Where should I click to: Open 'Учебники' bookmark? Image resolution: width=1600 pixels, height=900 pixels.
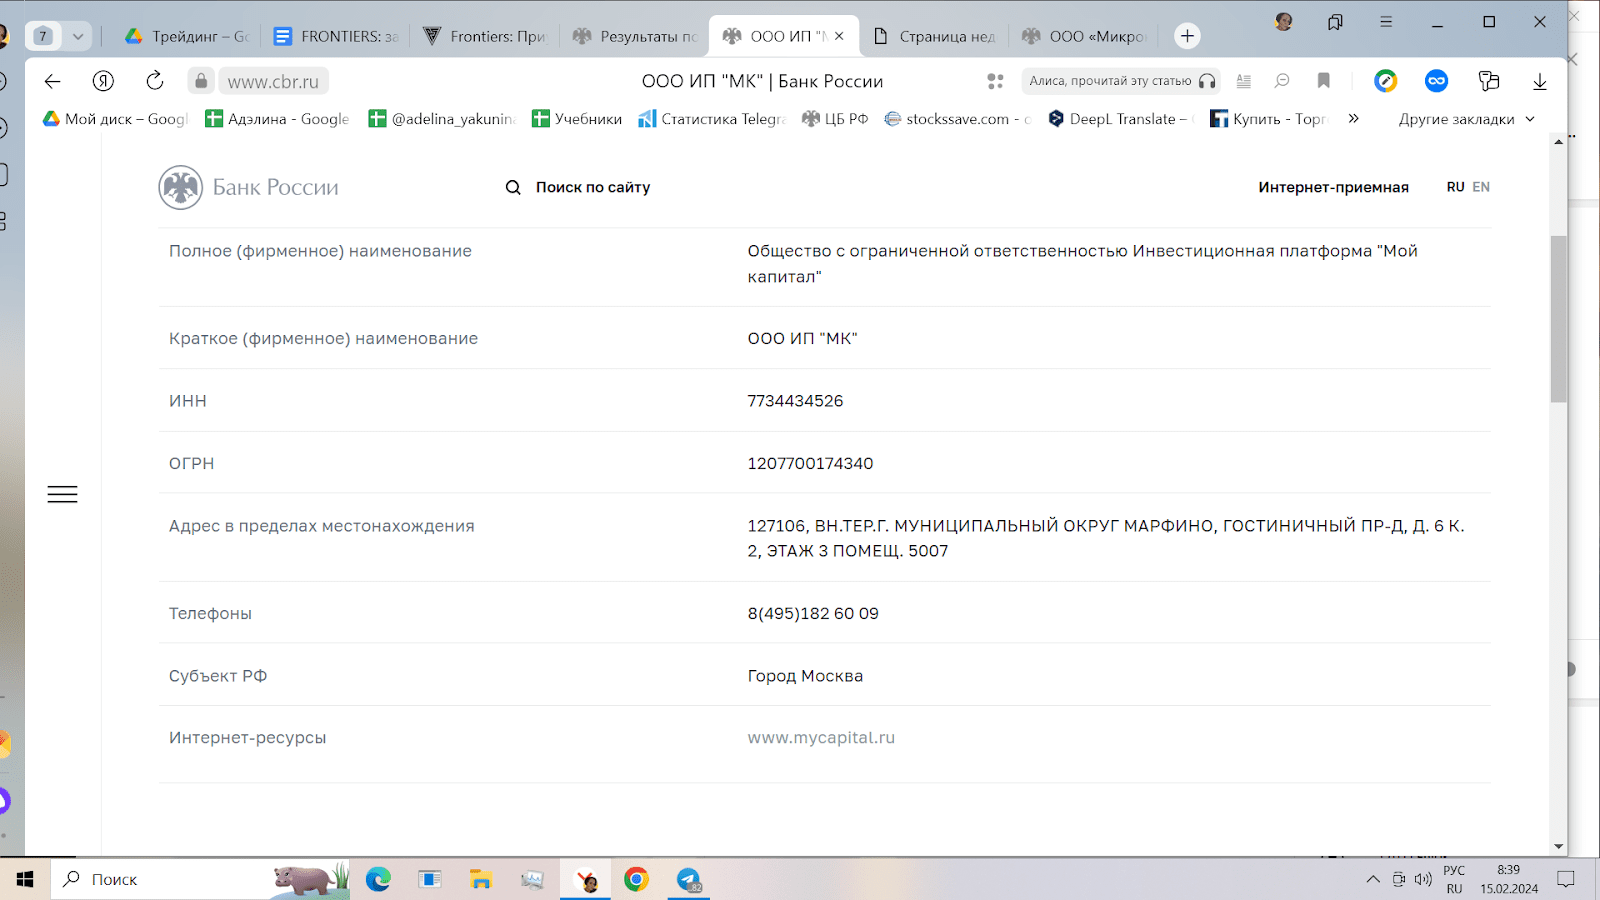tap(577, 119)
